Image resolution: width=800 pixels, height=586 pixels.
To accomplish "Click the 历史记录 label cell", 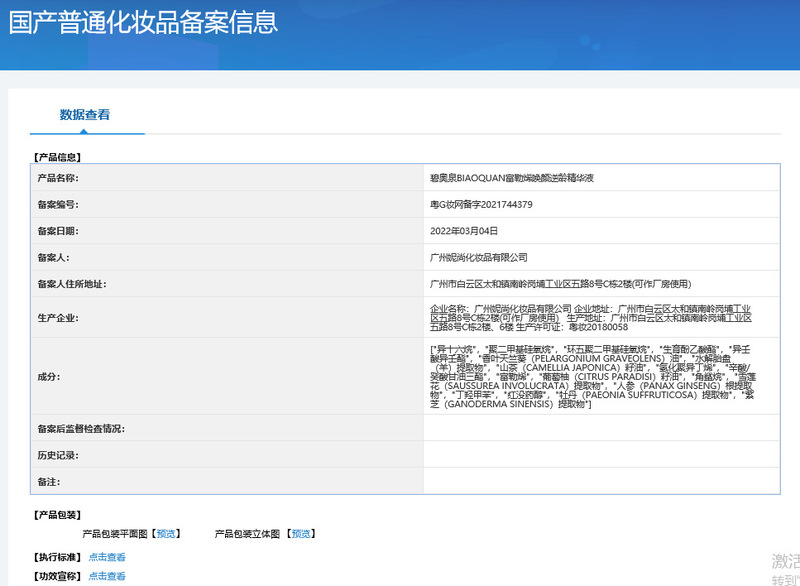I will point(227,455).
